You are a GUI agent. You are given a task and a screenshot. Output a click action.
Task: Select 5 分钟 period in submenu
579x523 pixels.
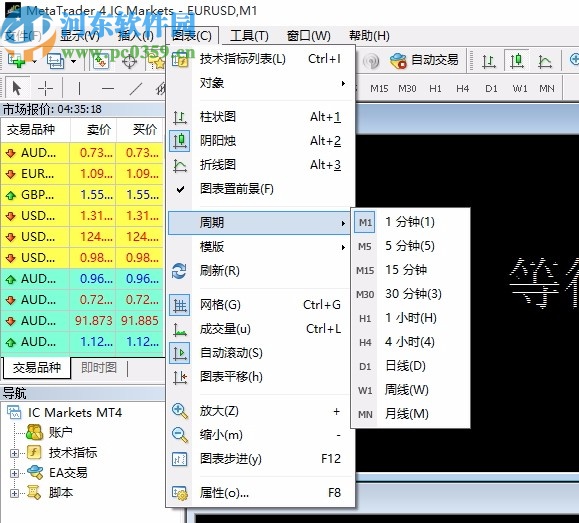click(x=410, y=246)
